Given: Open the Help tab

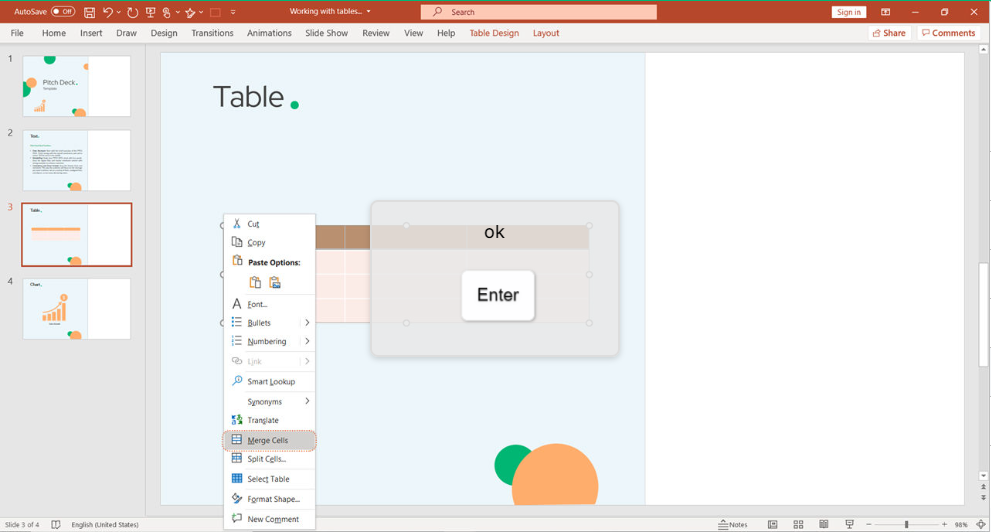Looking at the screenshot, I should [x=446, y=33].
